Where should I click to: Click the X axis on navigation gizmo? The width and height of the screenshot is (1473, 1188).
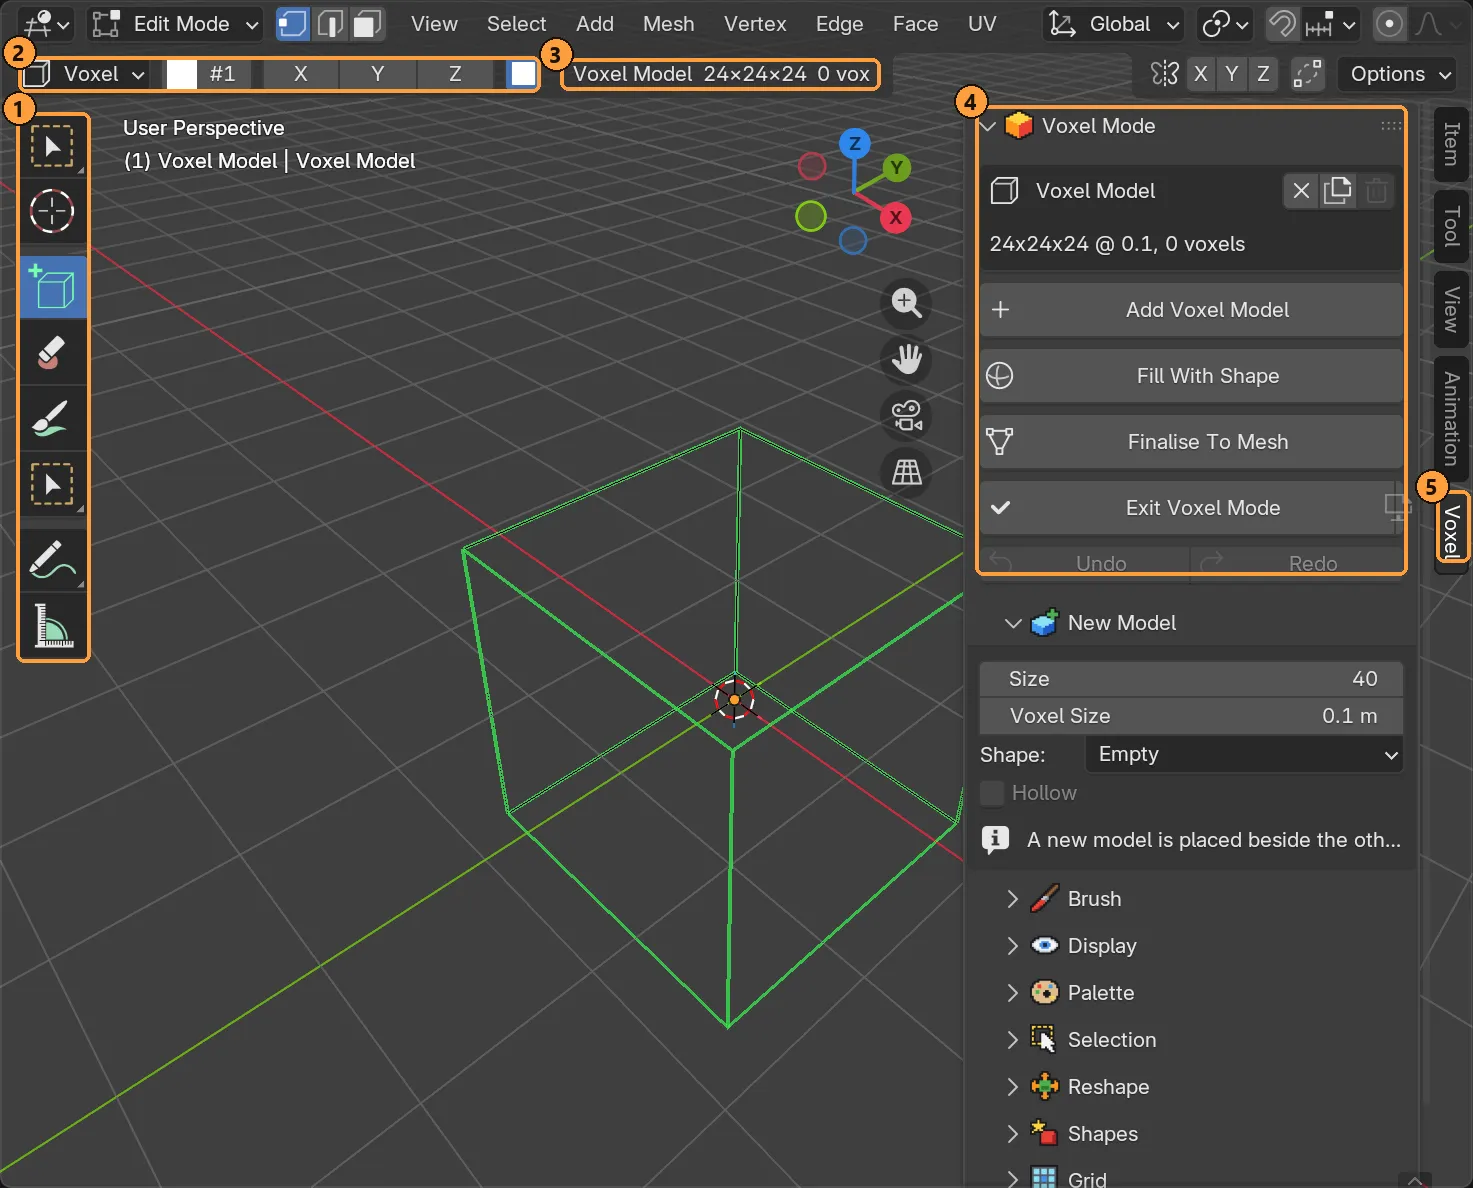[x=895, y=217]
